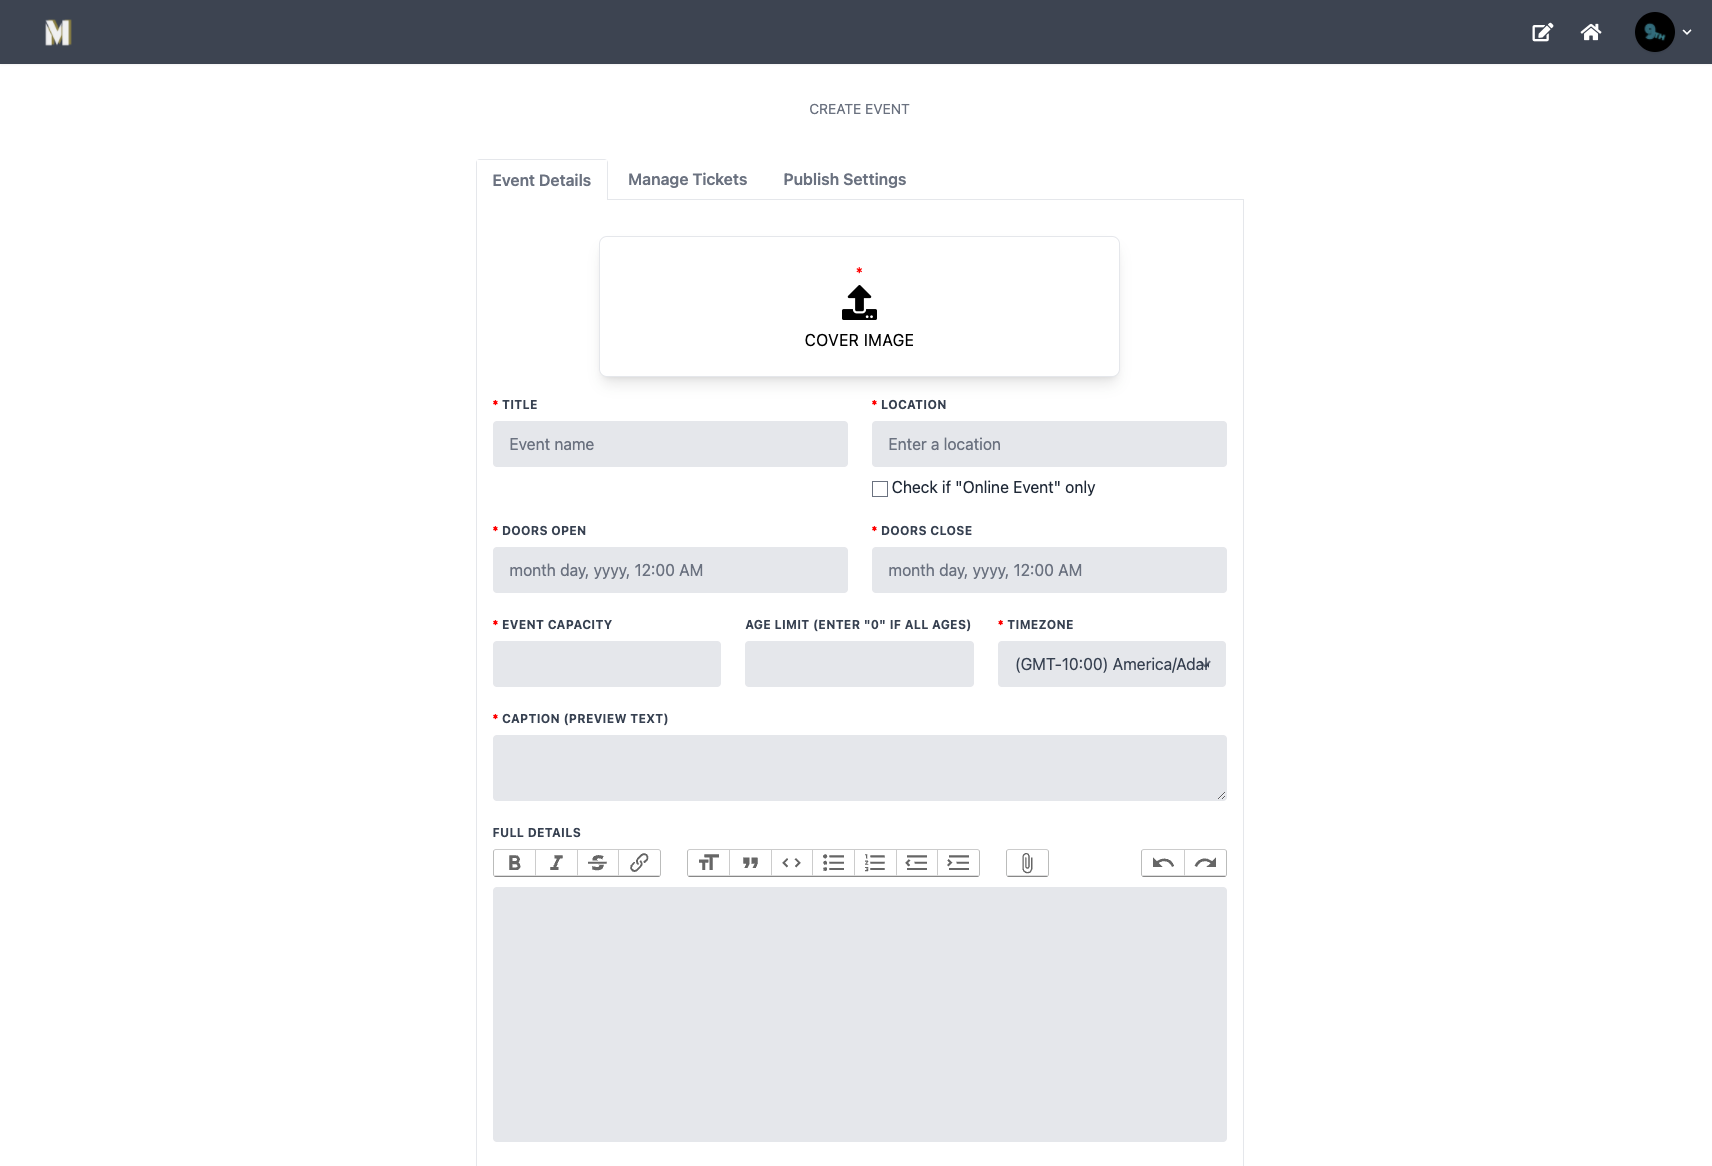Screen dimensions: 1712x1166
Task: Increase indent level
Action: point(958,863)
